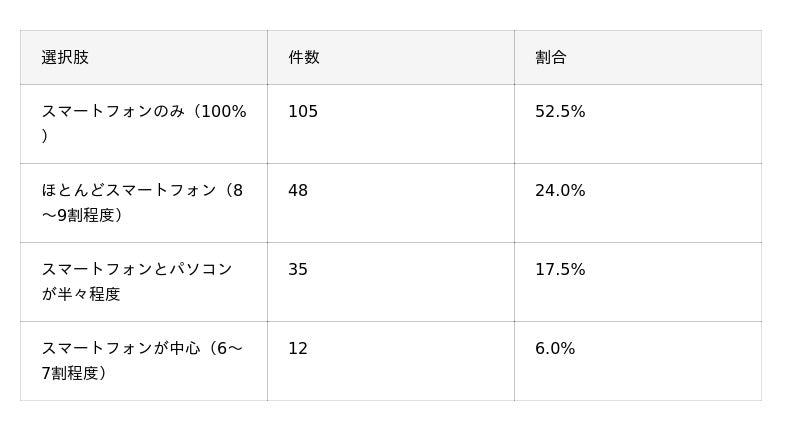The image size is (800, 431).
Task: Click the 〜9割程度 text line
Action: (x=82, y=215)
